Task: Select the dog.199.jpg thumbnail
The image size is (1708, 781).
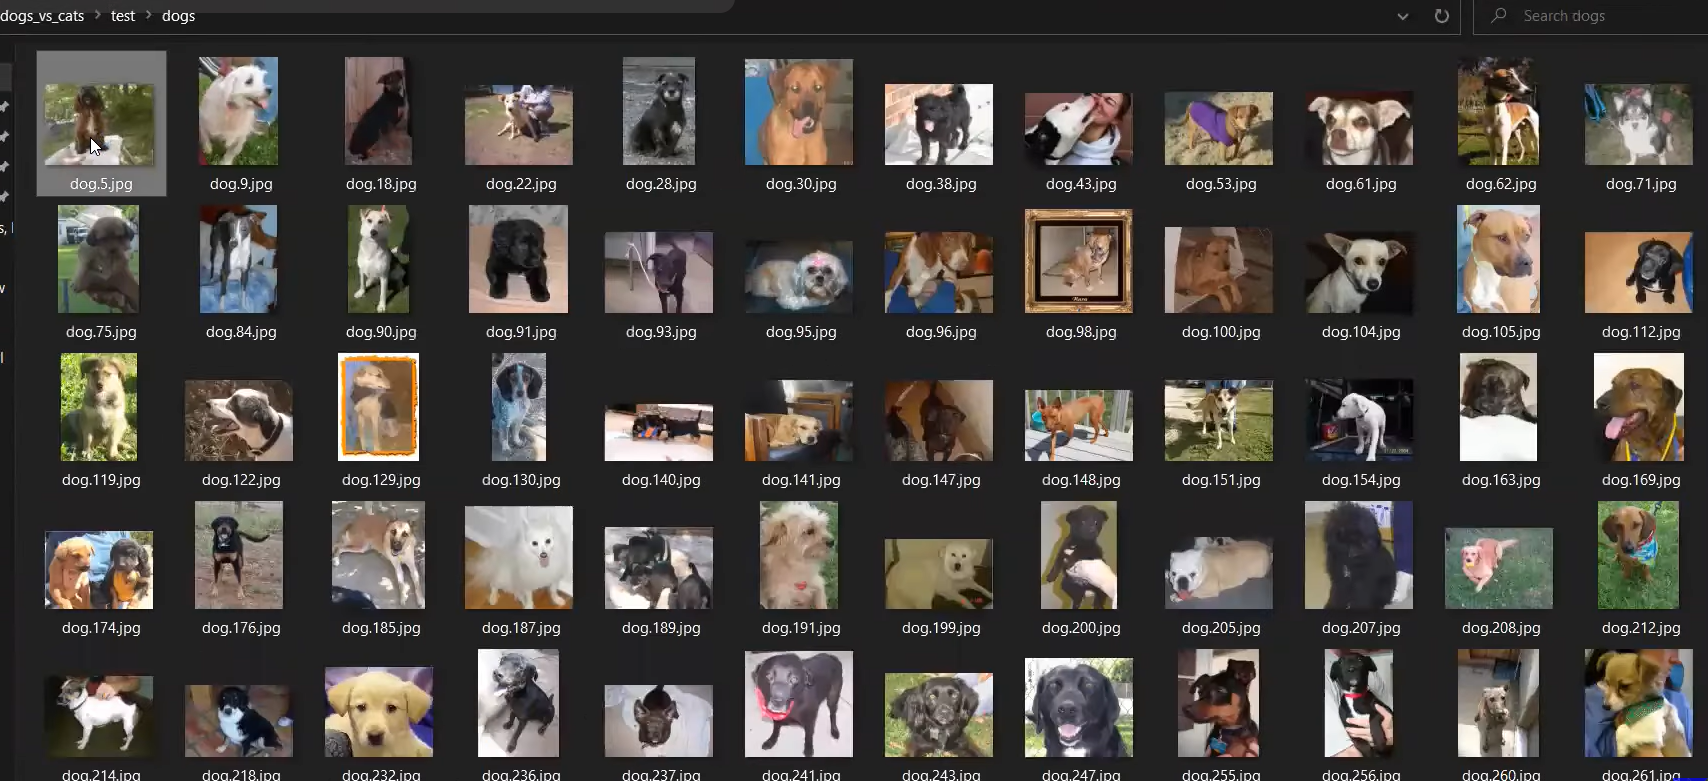Action: pyautogui.click(x=939, y=574)
